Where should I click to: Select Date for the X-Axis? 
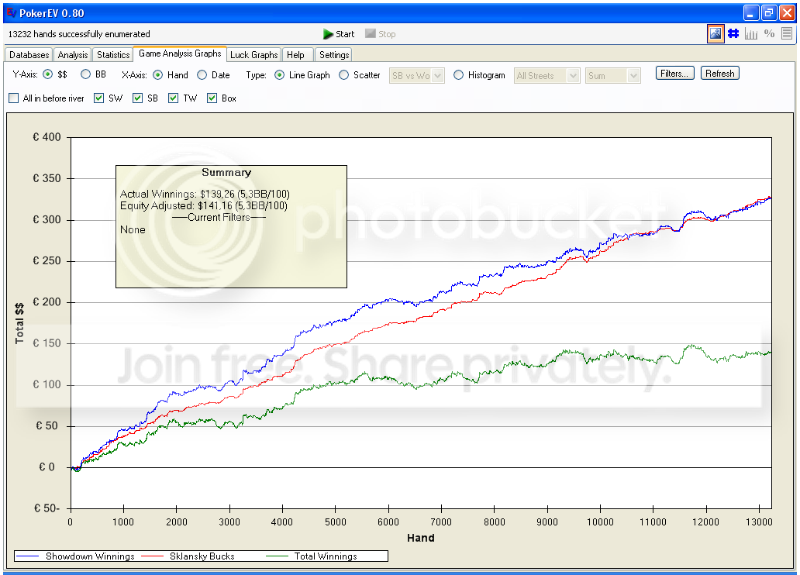click(x=202, y=75)
